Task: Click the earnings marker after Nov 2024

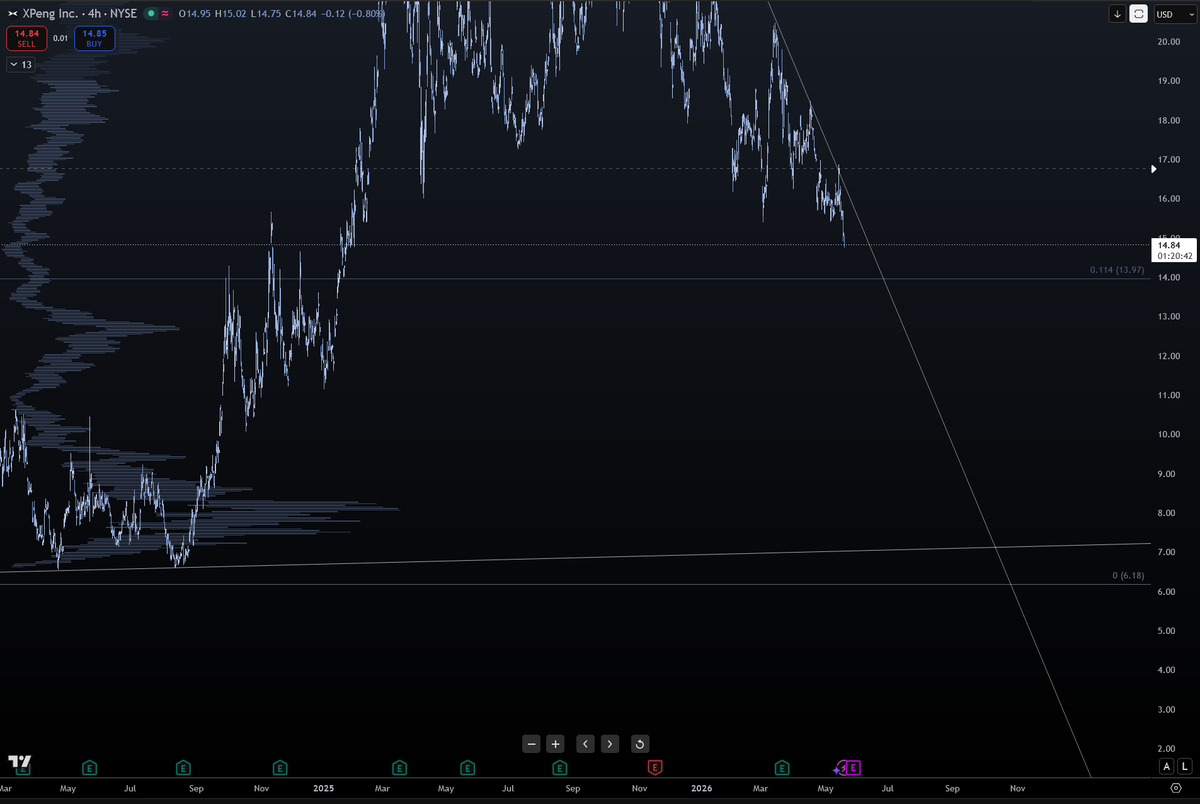Action: coord(280,768)
